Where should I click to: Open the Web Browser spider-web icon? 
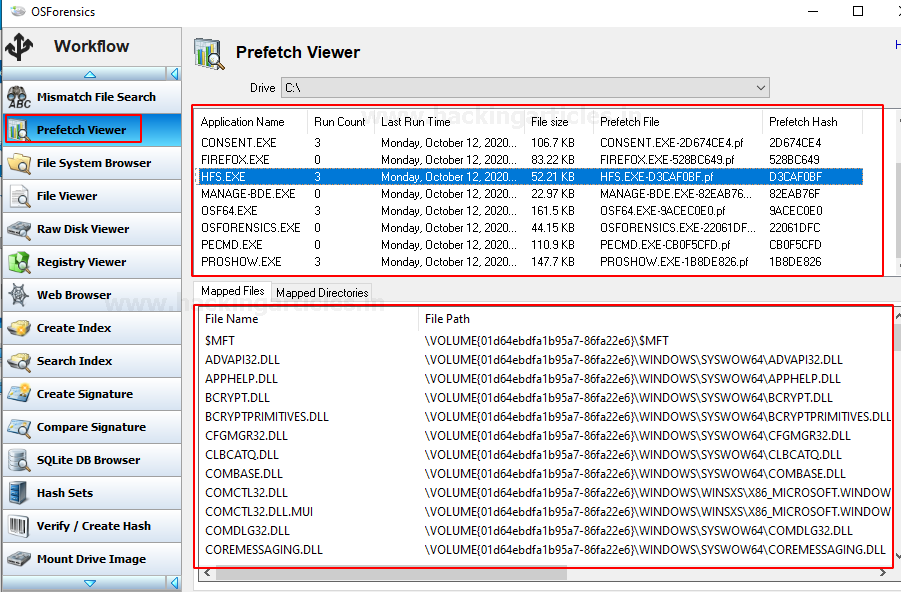click(x=19, y=295)
